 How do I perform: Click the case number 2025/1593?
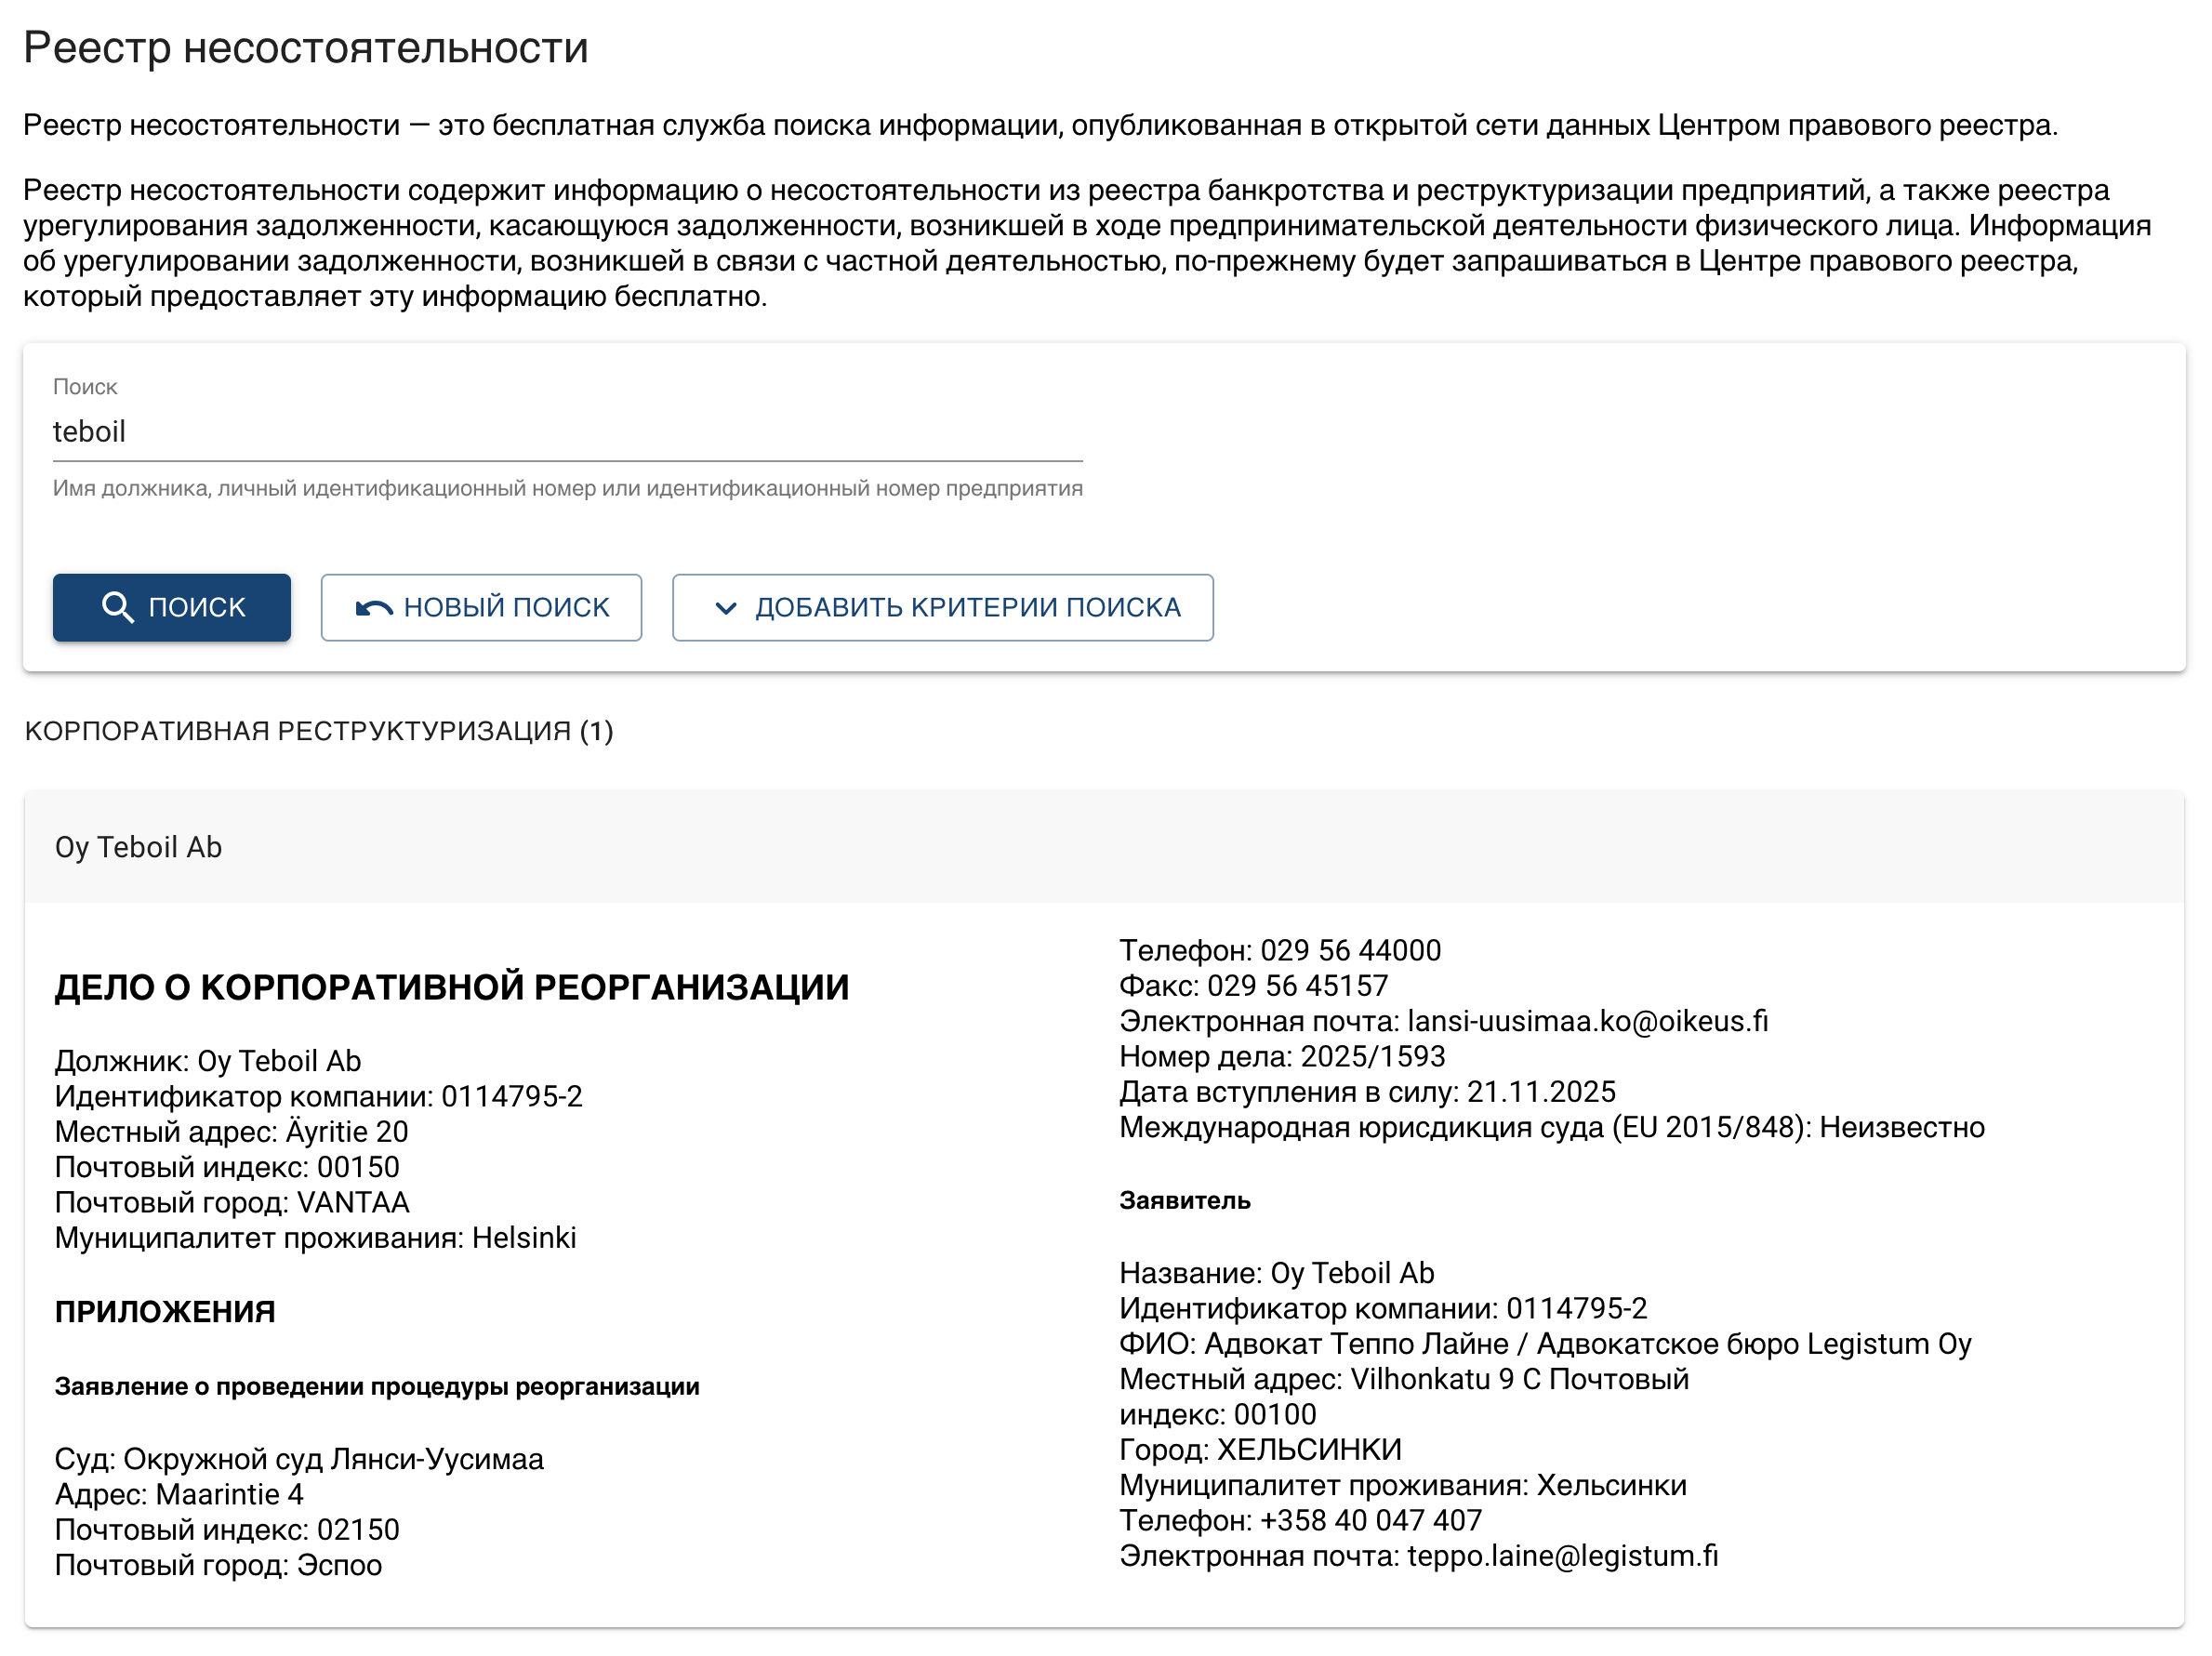(x=1372, y=1056)
